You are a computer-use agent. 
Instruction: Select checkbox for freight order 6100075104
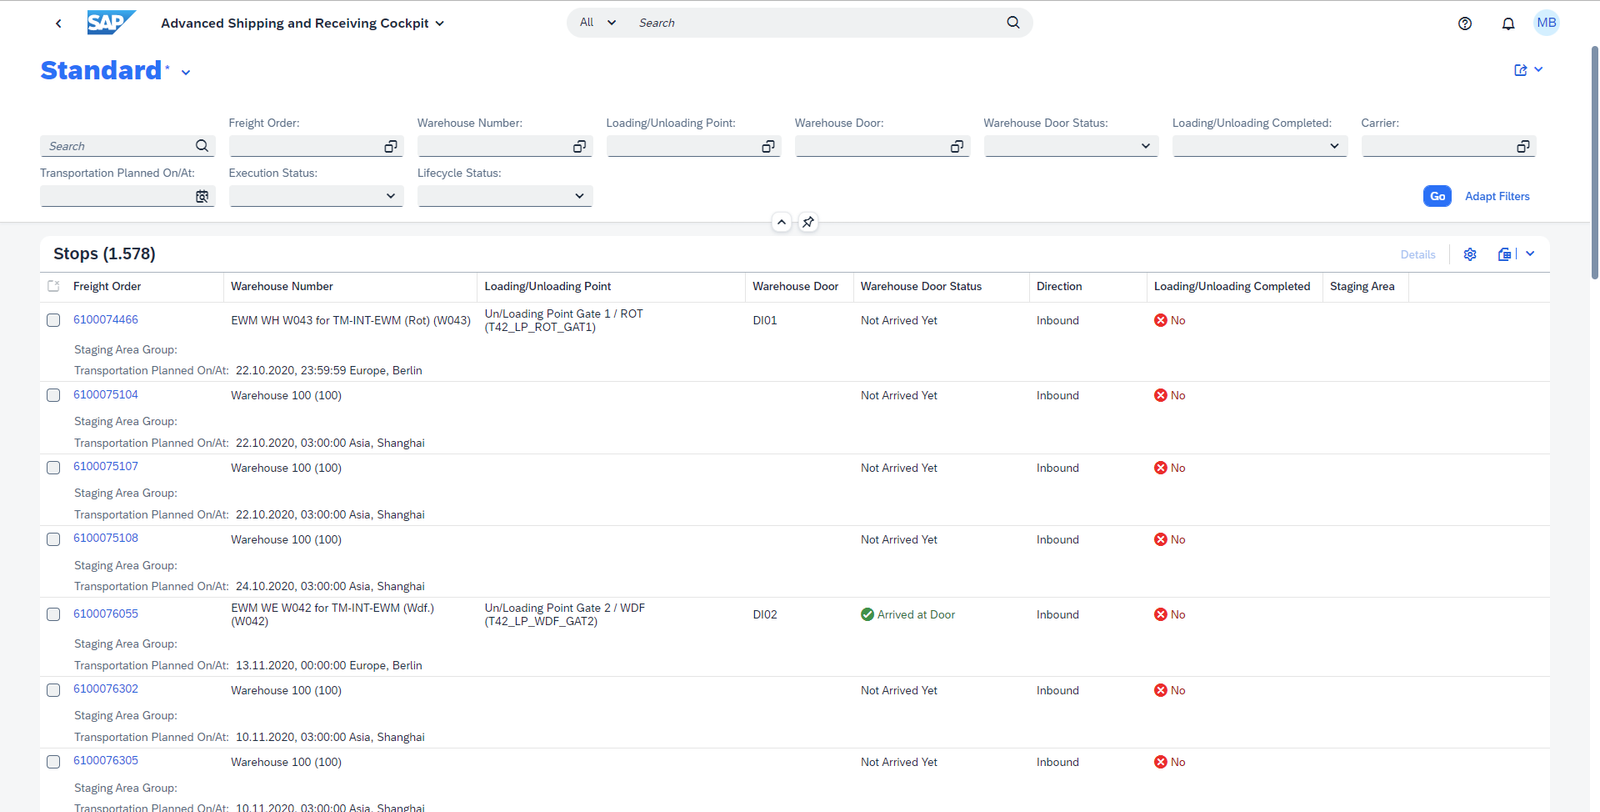coord(54,395)
